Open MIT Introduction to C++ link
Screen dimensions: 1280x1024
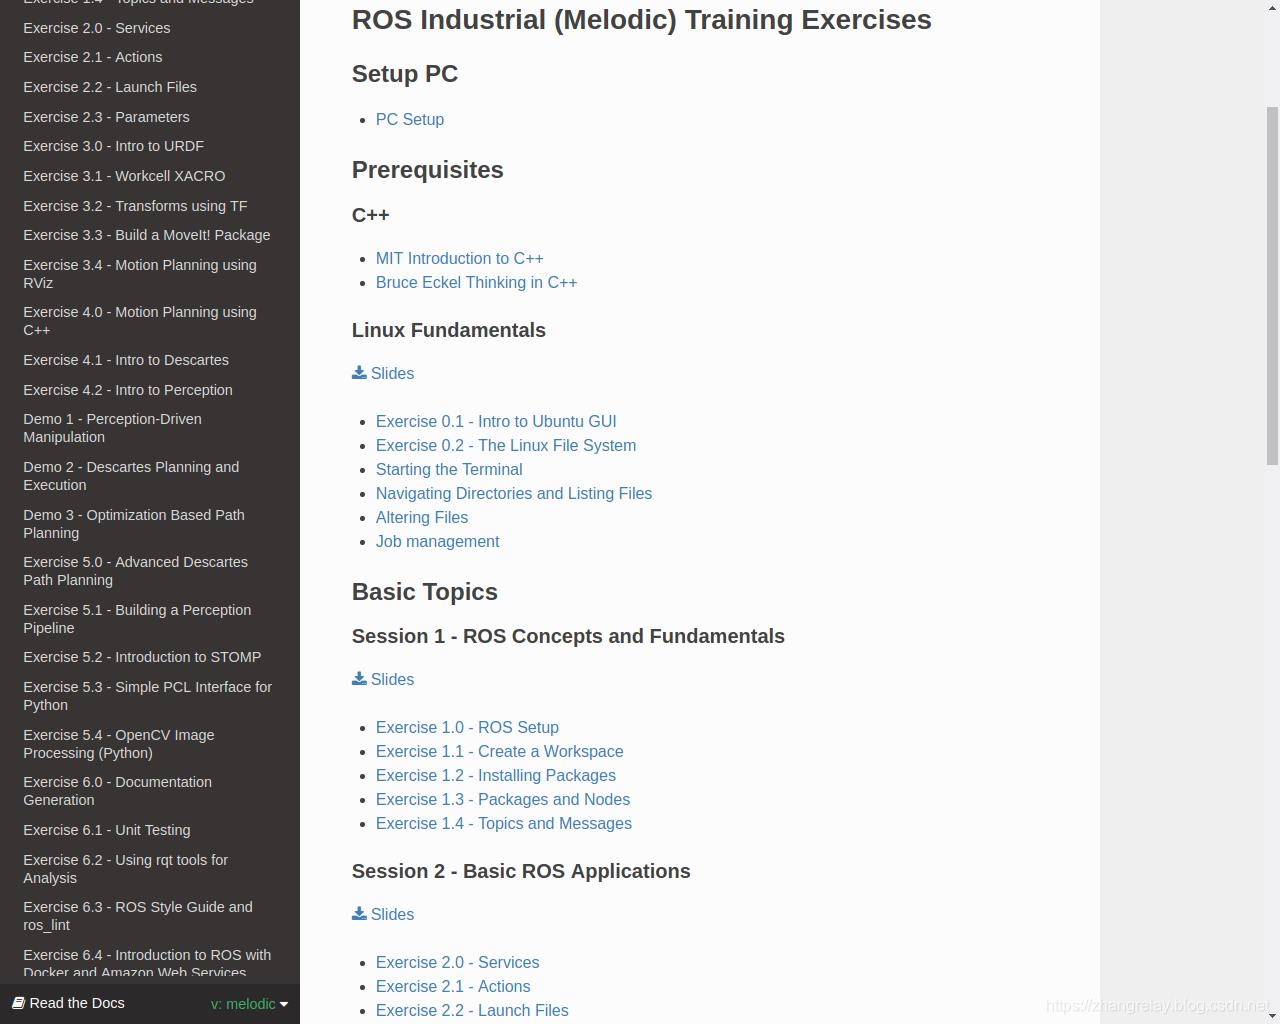click(460, 258)
